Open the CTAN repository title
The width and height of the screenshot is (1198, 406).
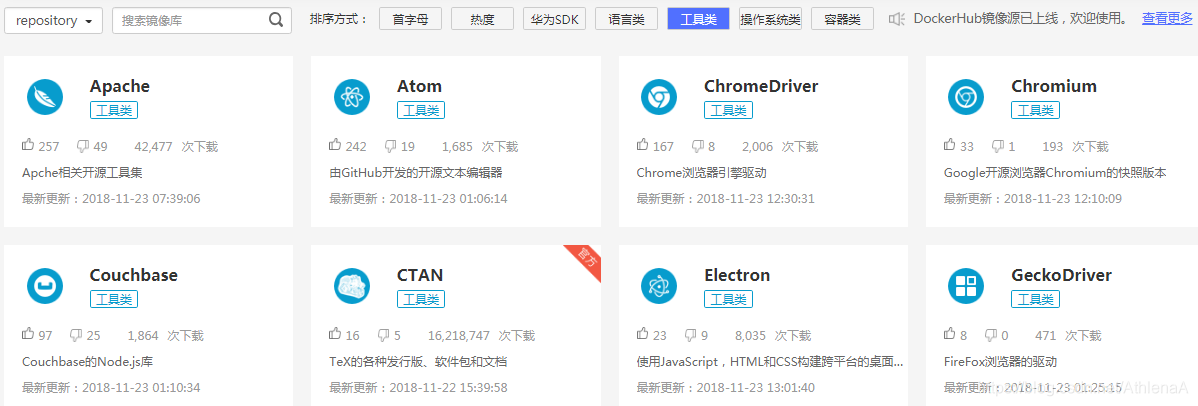(x=420, y=275)
